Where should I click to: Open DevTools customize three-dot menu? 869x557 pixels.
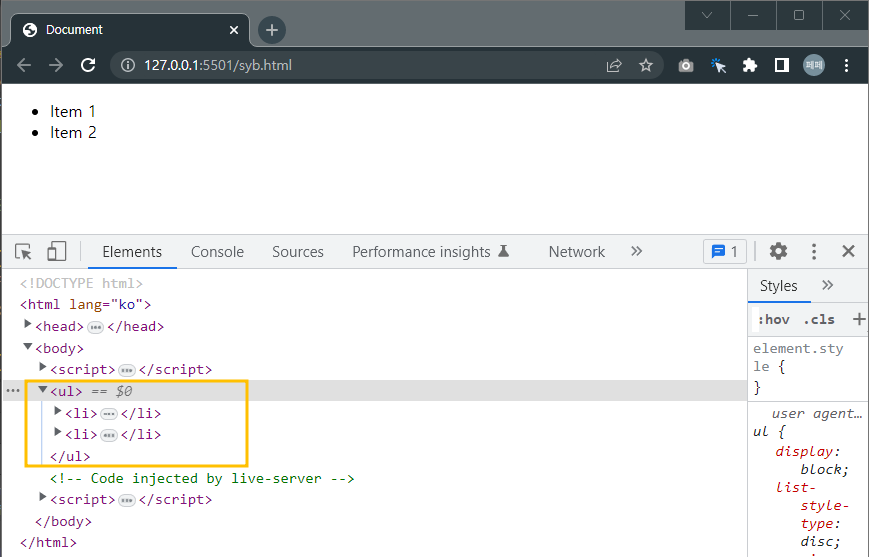pyautogui.click(x=814, y=252)
